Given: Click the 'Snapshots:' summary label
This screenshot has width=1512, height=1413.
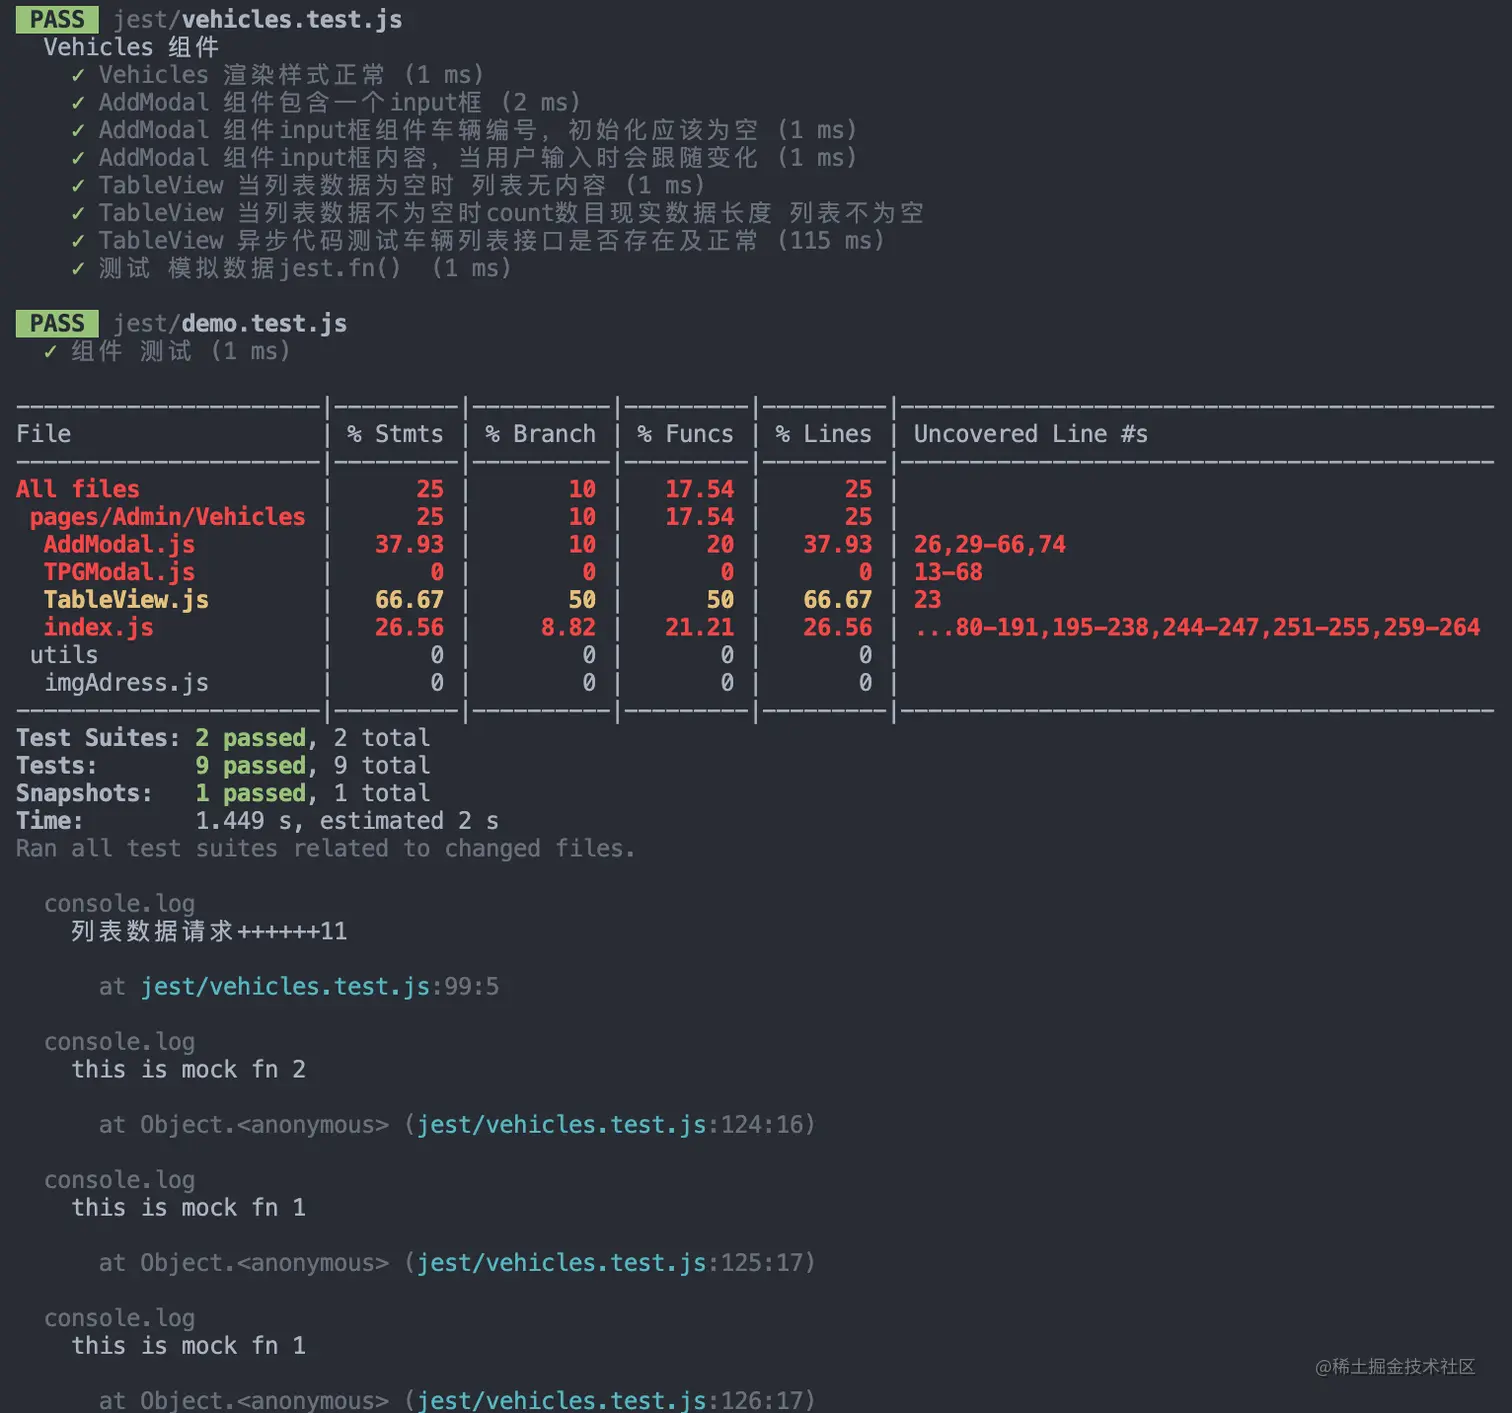Looking at the screenshot, I should [84, 793].
